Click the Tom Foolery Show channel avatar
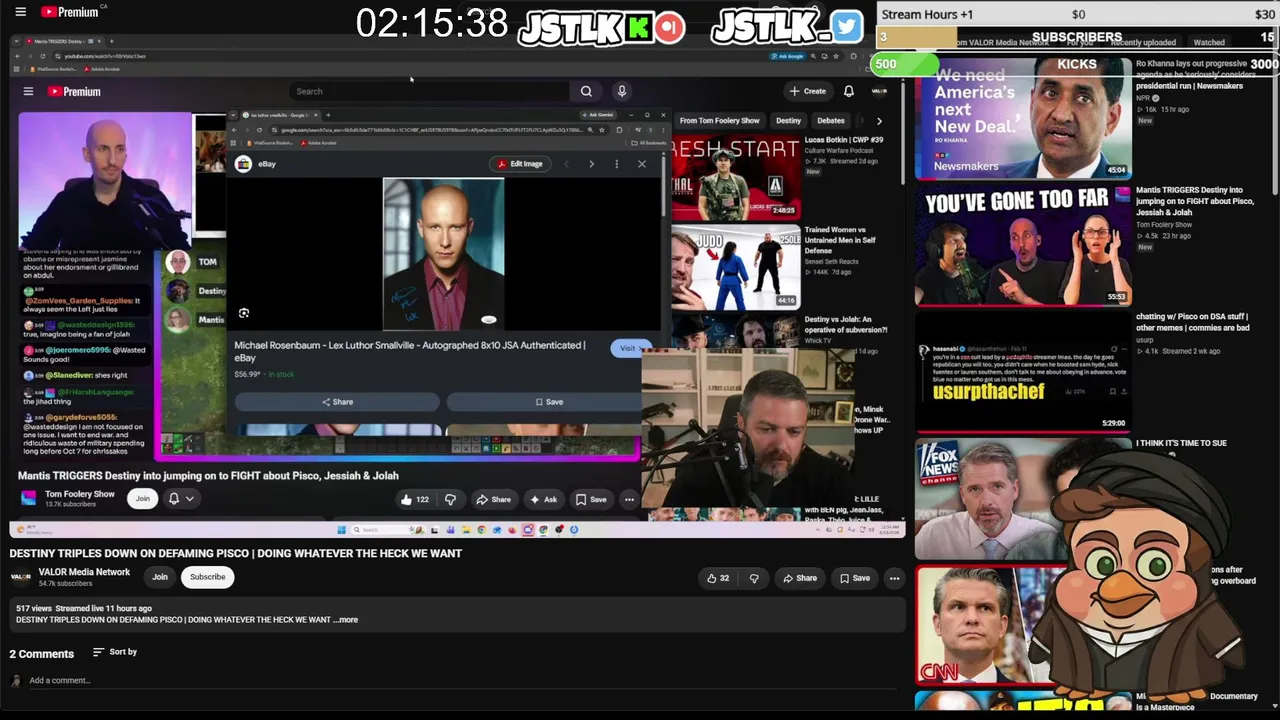The image size is (1280, 720). click(x=28, y=498)
